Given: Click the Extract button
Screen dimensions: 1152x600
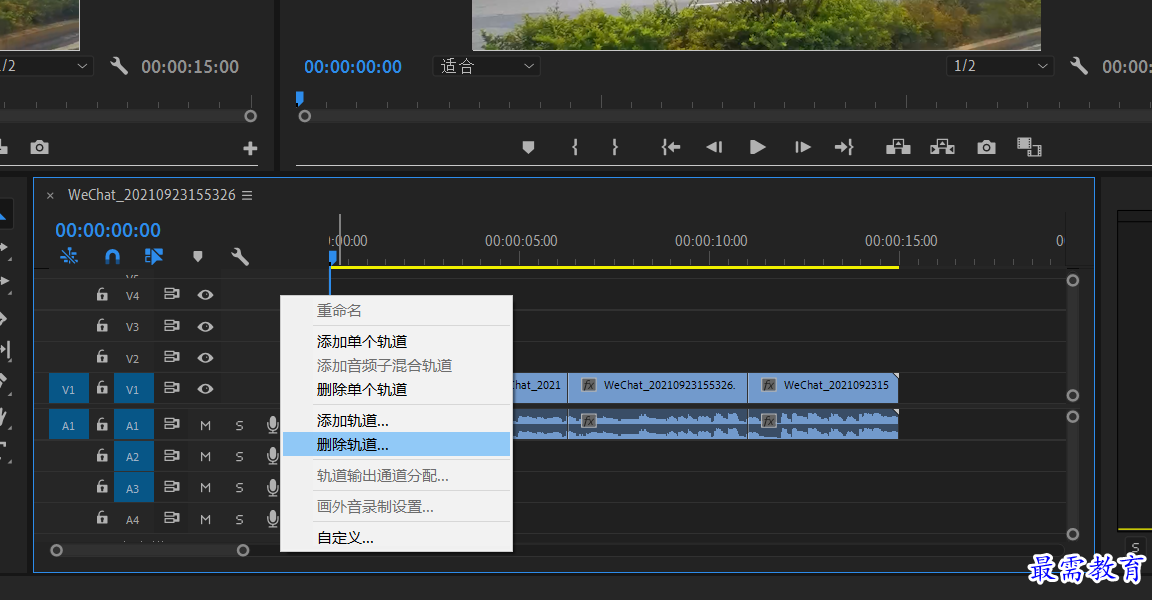Looking at the screenshot, I should pos(942,148).
